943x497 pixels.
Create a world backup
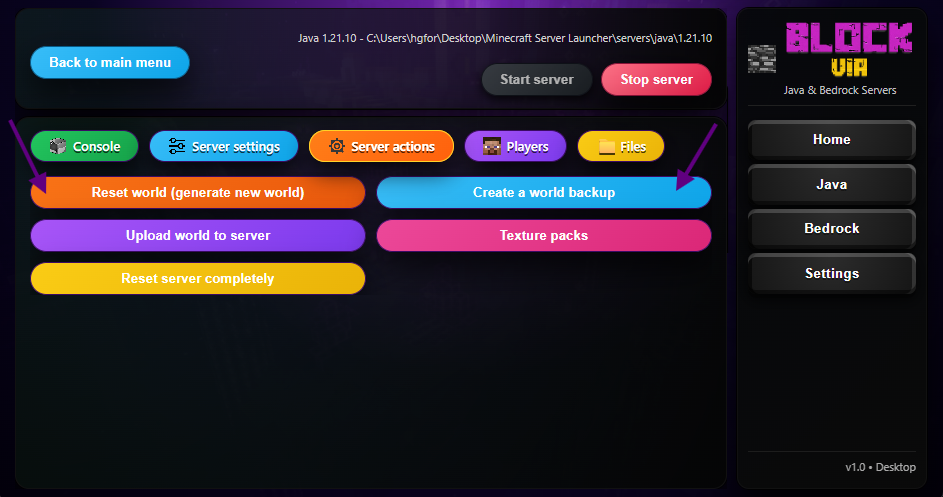click(x=544, y=192)
